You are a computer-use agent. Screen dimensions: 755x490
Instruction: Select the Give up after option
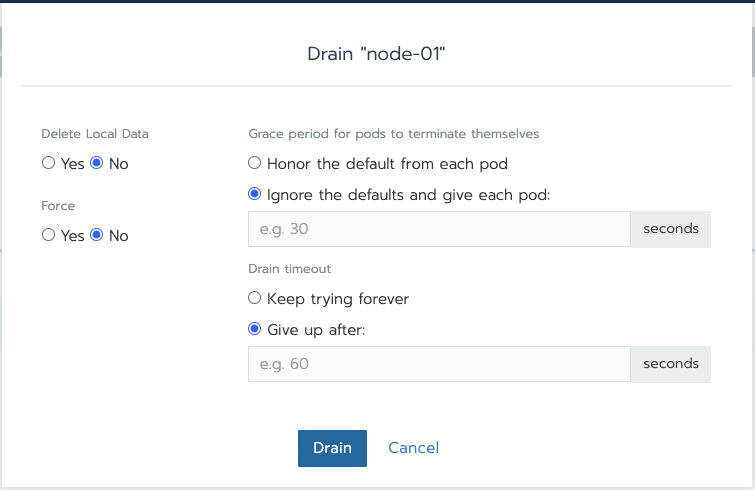click(255, 329)
